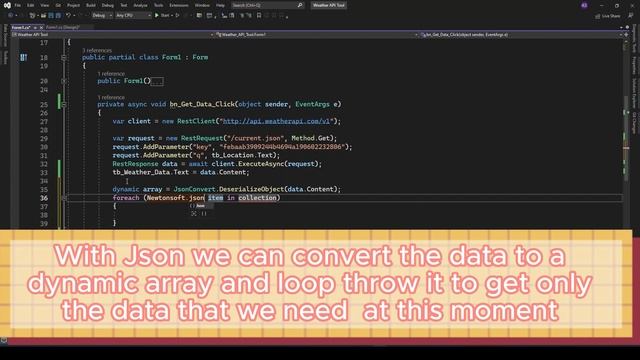Open the Build menu
The height and width of the screenshot is (360, 640).
pyautogui.click(x=91, y=5)
